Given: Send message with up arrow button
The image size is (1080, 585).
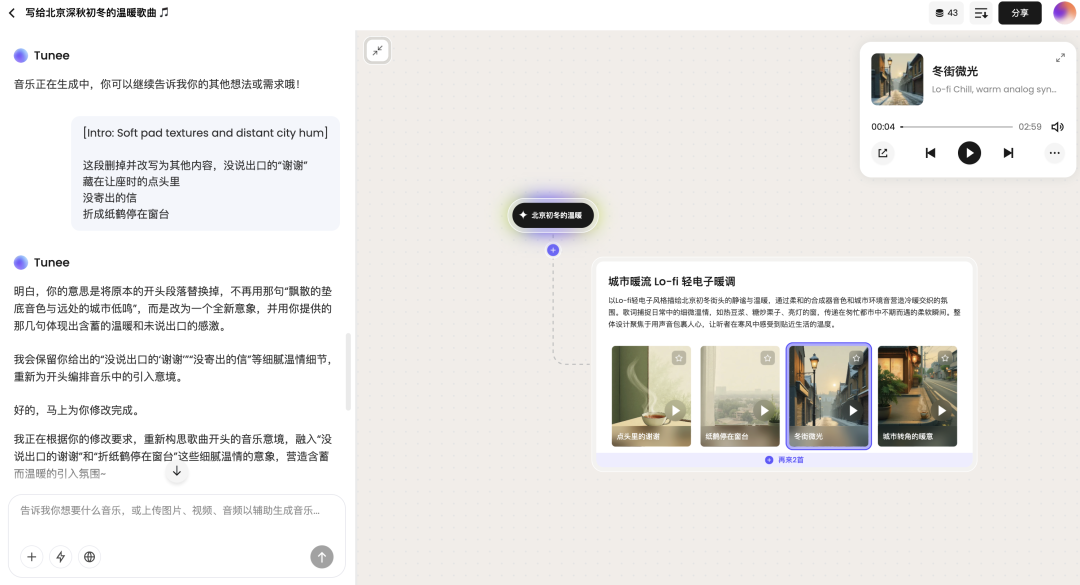Looking at the screenshot, I should click(322, 557).
